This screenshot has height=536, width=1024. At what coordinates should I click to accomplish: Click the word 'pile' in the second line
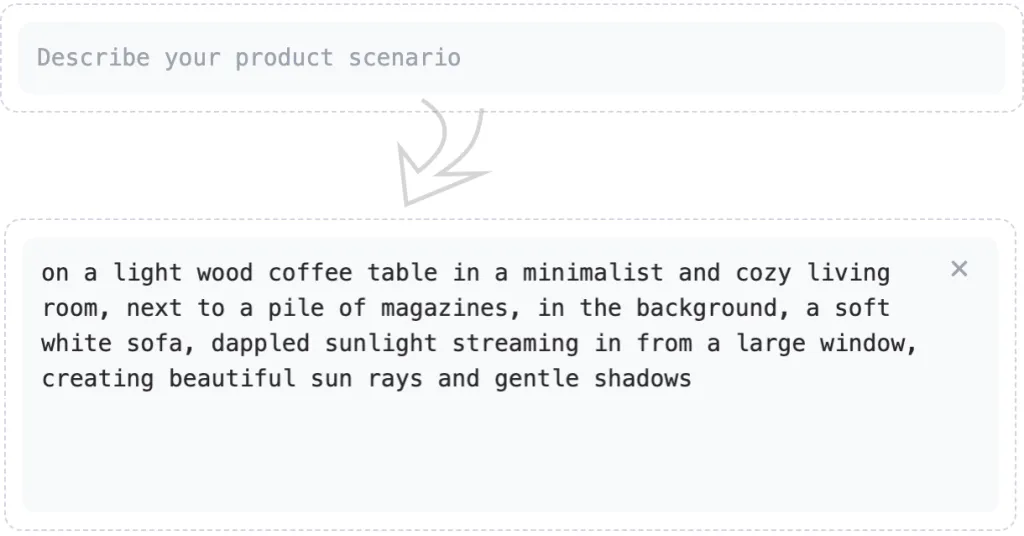296,308
